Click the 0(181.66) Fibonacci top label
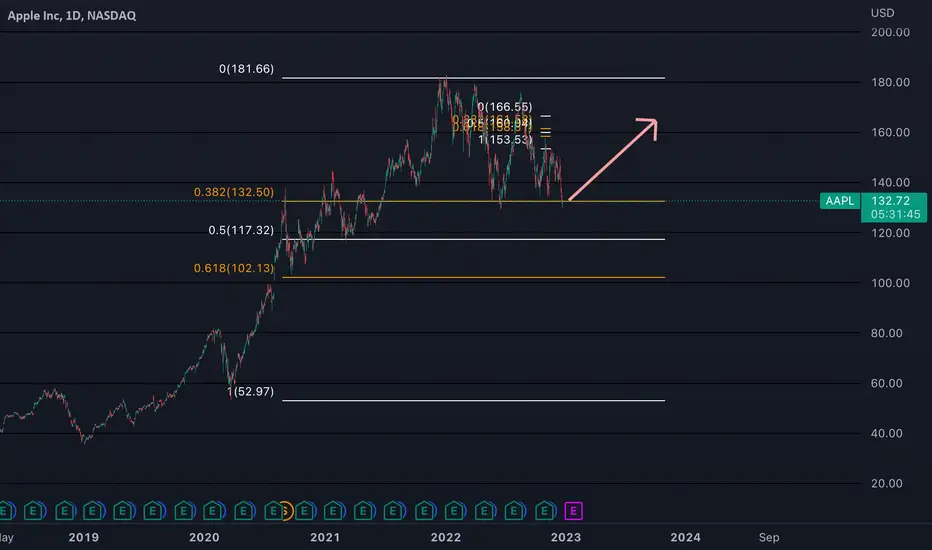932x550 pixels. [x=246, y=69]
